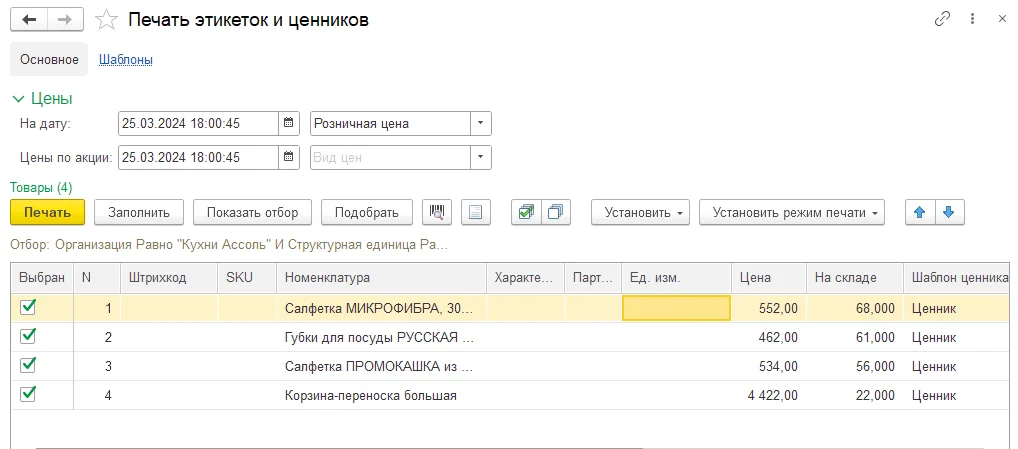Add form to favorites with star icon

pyautogui.click(x=106, y=20)
